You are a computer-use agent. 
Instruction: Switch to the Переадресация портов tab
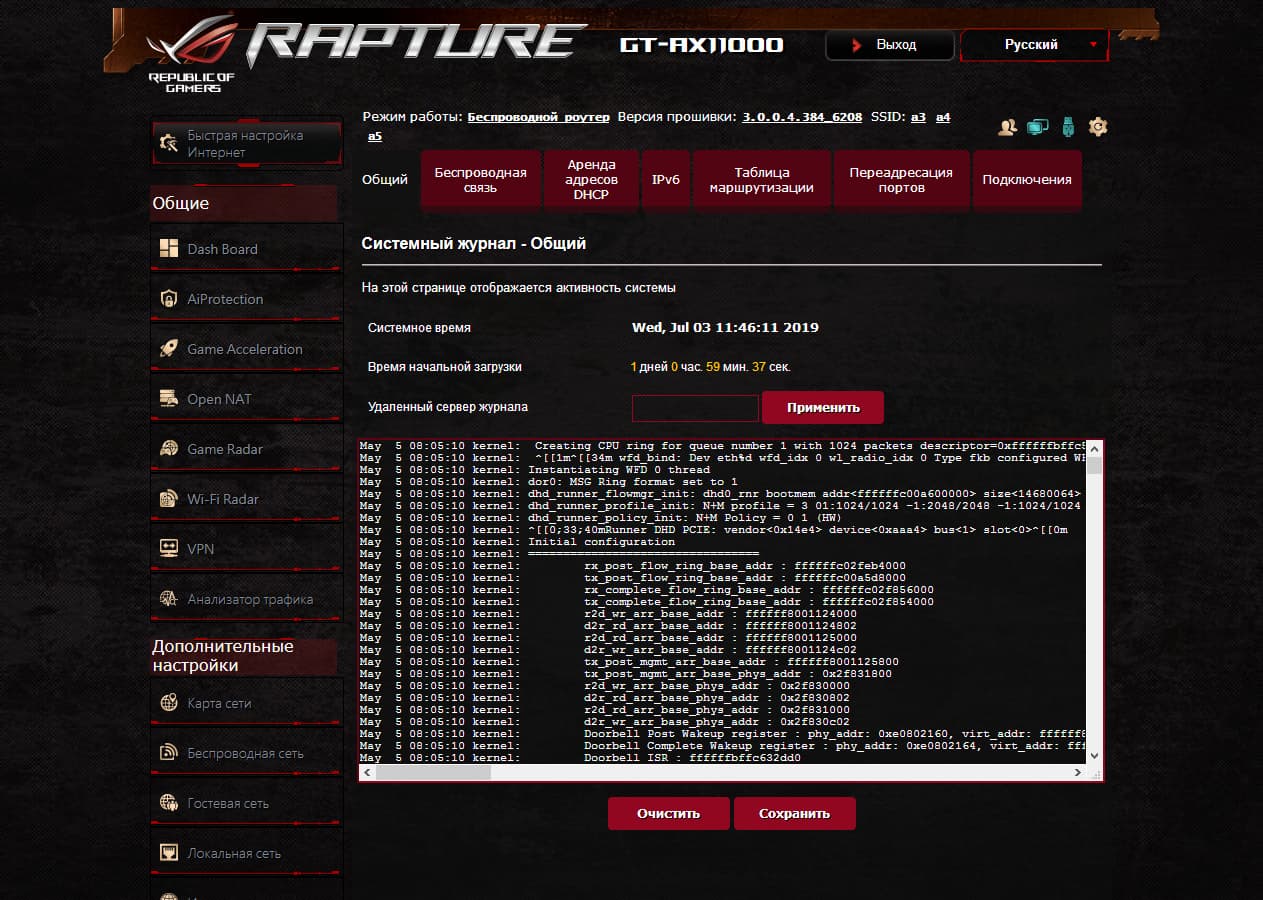[901, 180]
